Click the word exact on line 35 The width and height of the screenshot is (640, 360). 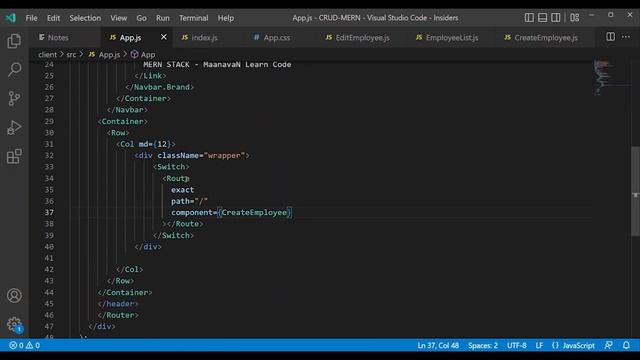tap(182, 190)
